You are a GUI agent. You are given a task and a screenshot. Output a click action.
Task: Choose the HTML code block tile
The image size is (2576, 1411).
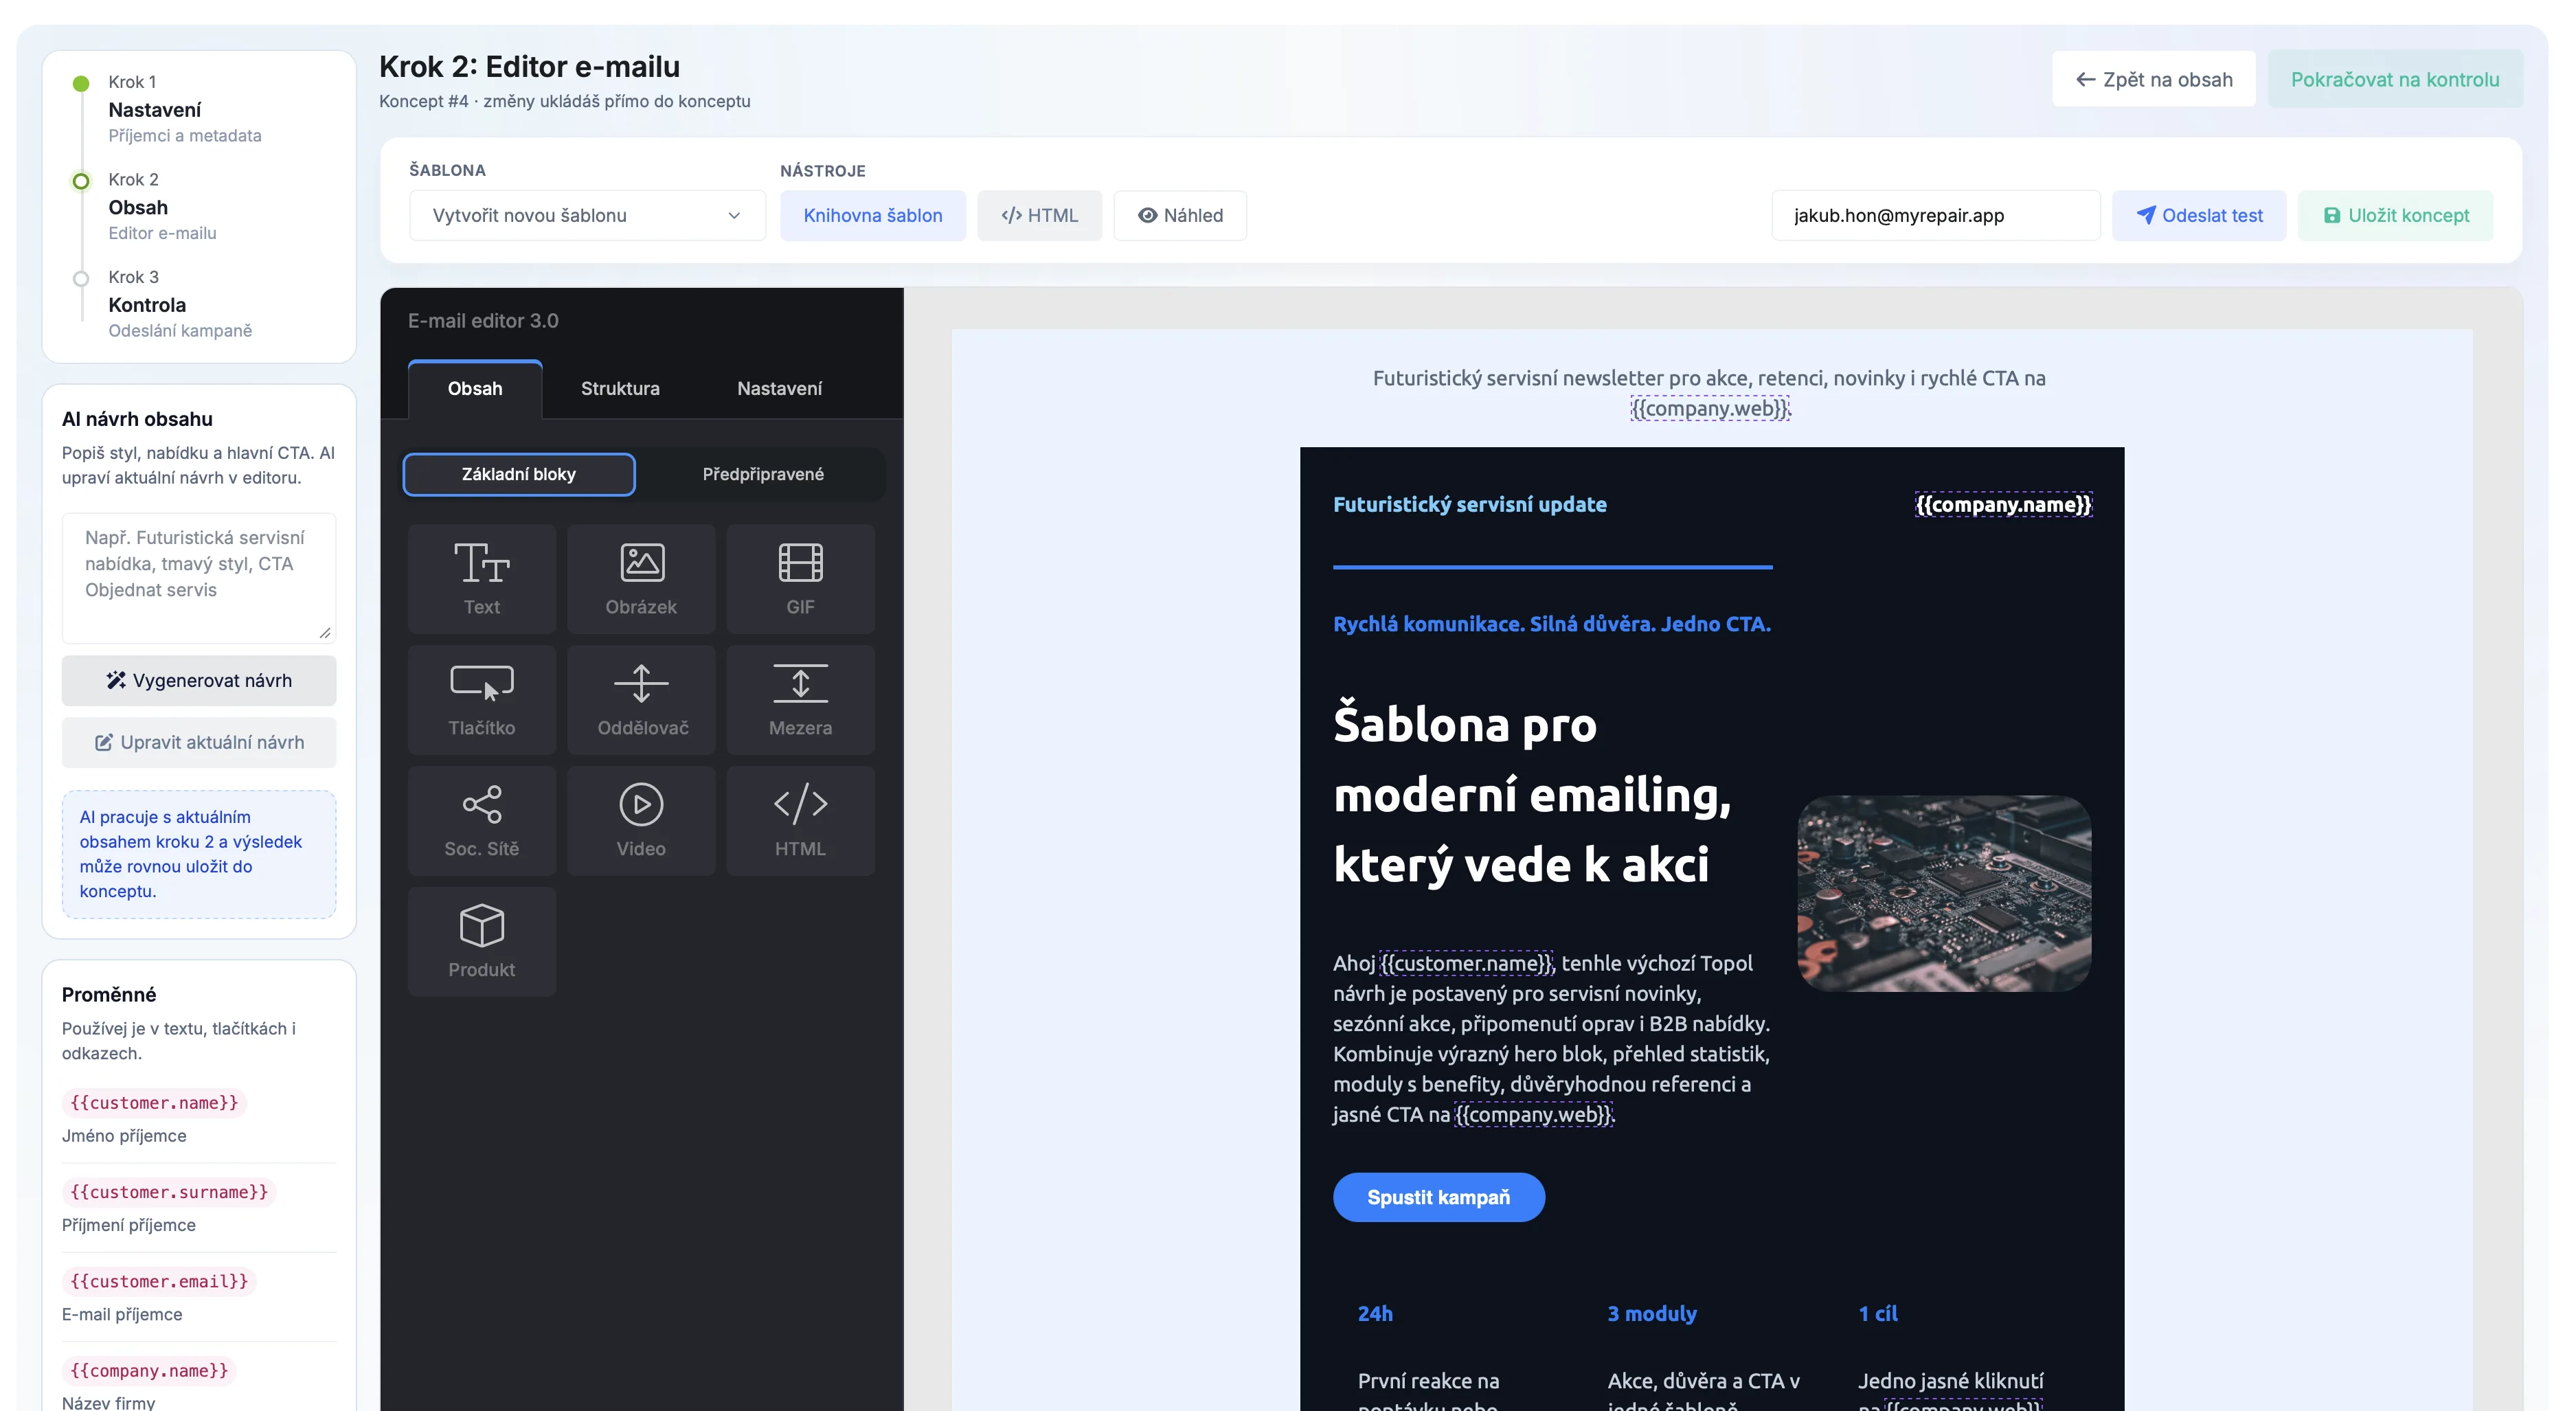point(800,819)
